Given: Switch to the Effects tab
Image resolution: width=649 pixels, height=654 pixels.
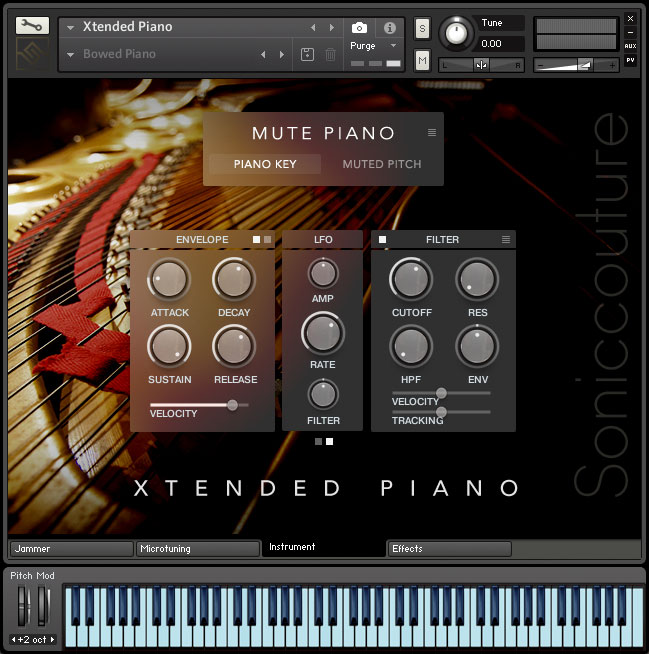Looking at the screenshot, I should 450,548.
